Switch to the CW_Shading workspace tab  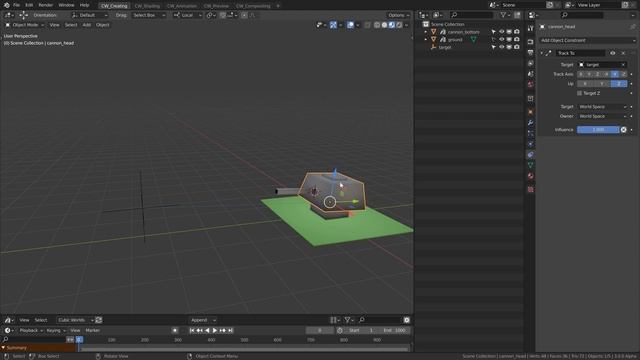[x=147, y=6]
